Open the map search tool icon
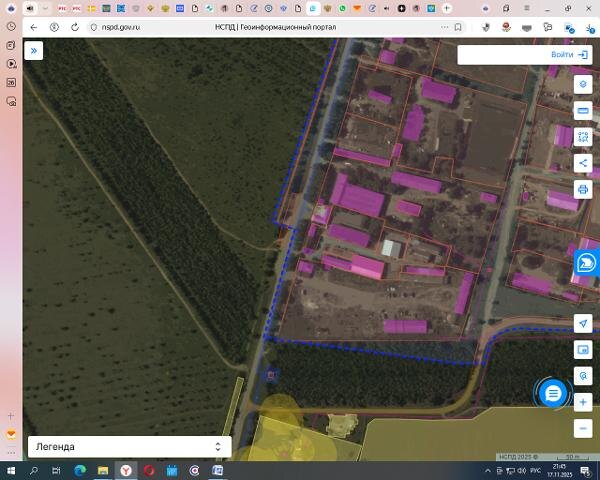Viewport: 600px width, 480px height. click(583, 376)
